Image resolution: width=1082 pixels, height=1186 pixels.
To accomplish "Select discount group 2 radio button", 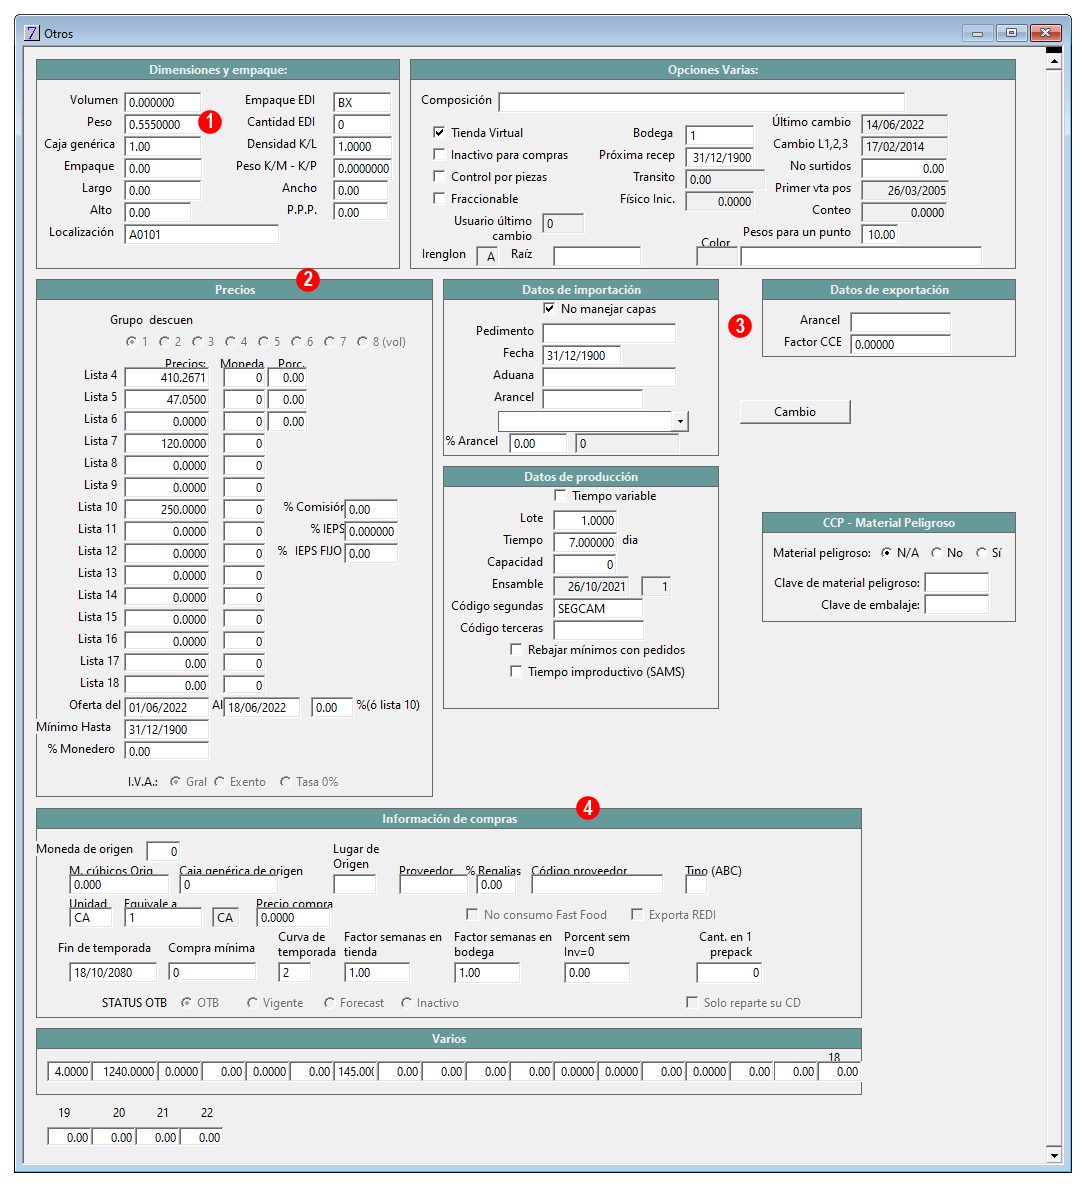I will click(164, 342).
